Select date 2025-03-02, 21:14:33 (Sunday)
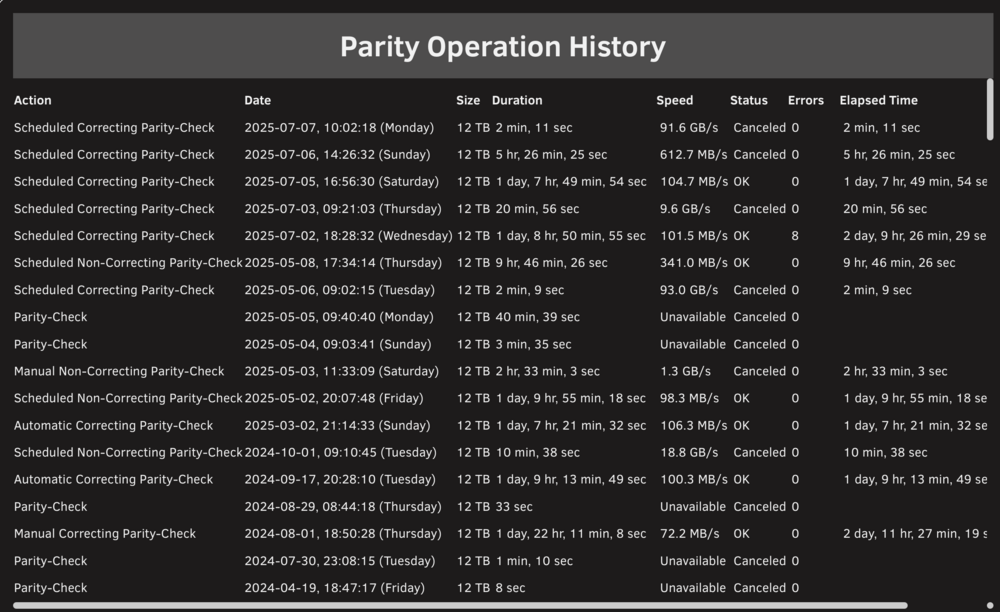This screenshot has height=612, width=1000. pos(337,425)
